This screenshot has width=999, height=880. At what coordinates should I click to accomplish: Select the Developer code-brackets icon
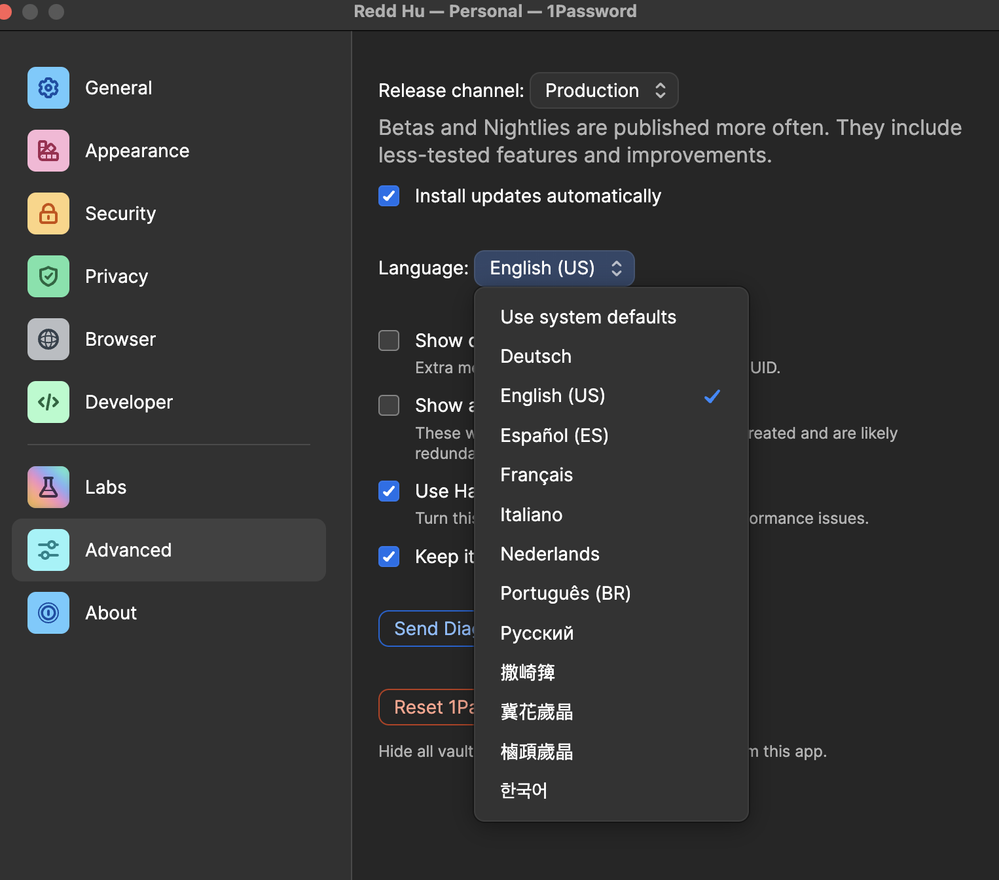coord(48,402)
